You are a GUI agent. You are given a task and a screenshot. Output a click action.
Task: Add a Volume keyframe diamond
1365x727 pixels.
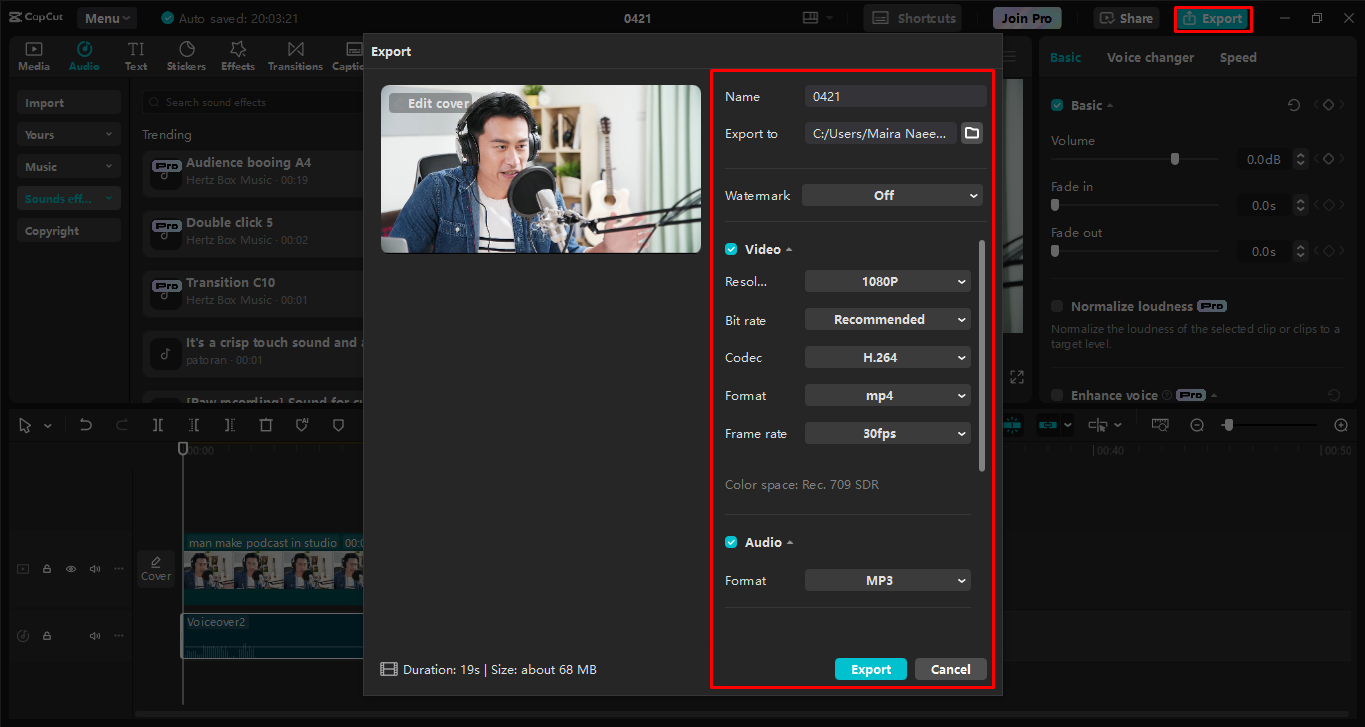point(1328,159)
